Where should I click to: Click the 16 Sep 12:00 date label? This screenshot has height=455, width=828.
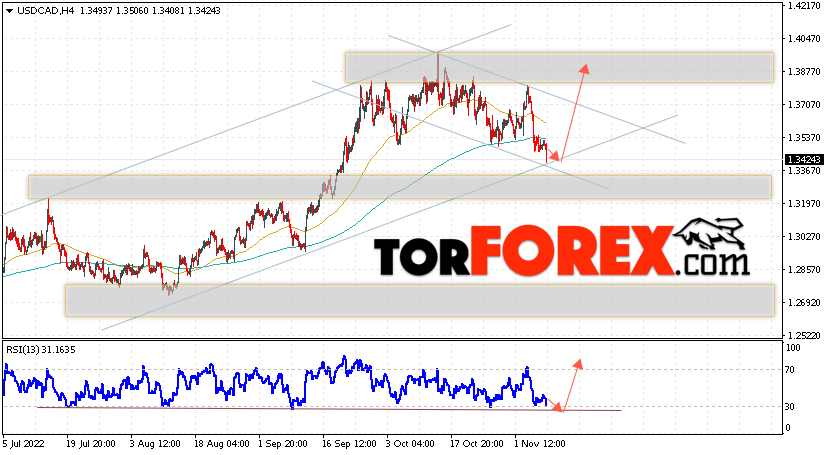[350, 443]
